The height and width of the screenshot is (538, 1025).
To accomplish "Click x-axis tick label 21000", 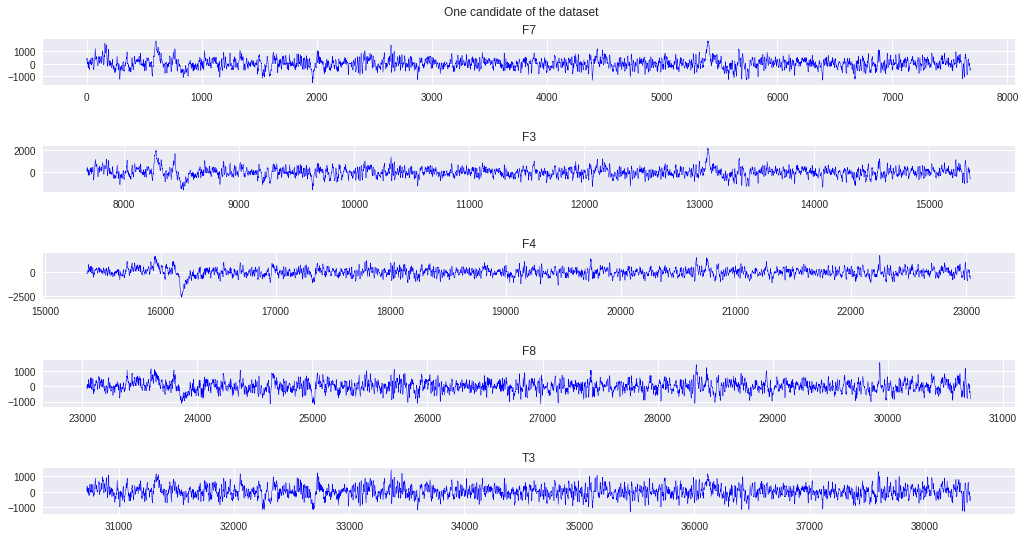I will 735,311.
